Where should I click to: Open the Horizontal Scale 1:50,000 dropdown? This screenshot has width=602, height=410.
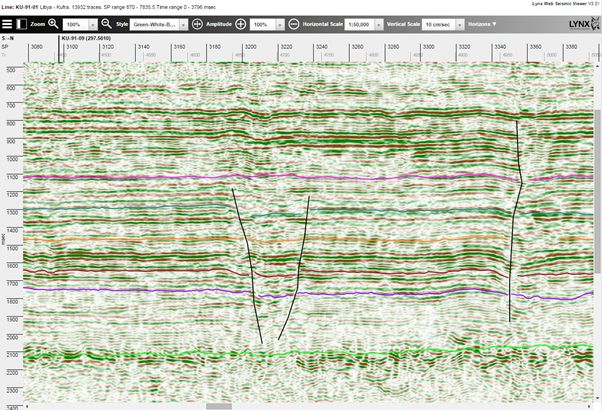(364, 24)
